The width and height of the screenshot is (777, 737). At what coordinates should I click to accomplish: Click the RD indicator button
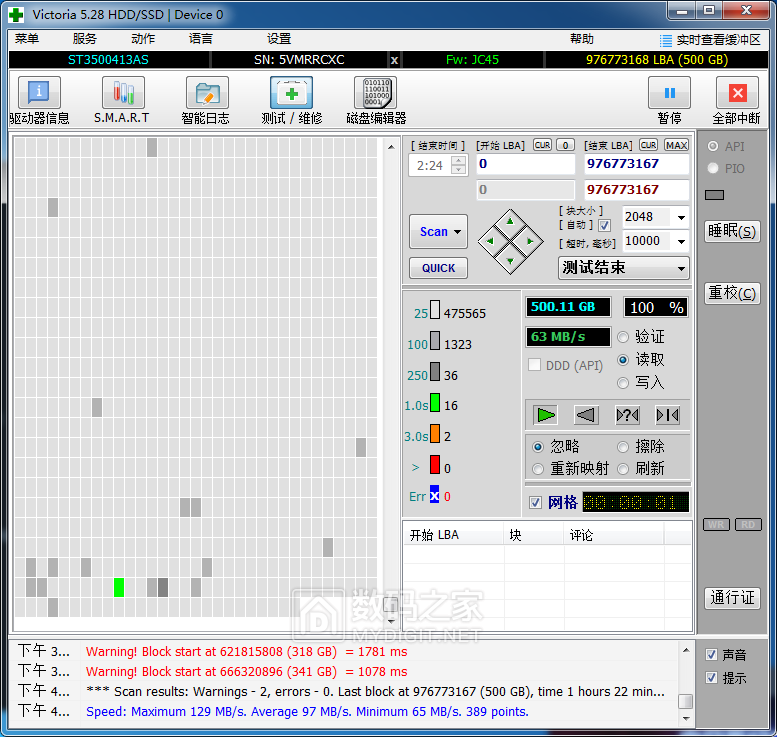(748, 524)
